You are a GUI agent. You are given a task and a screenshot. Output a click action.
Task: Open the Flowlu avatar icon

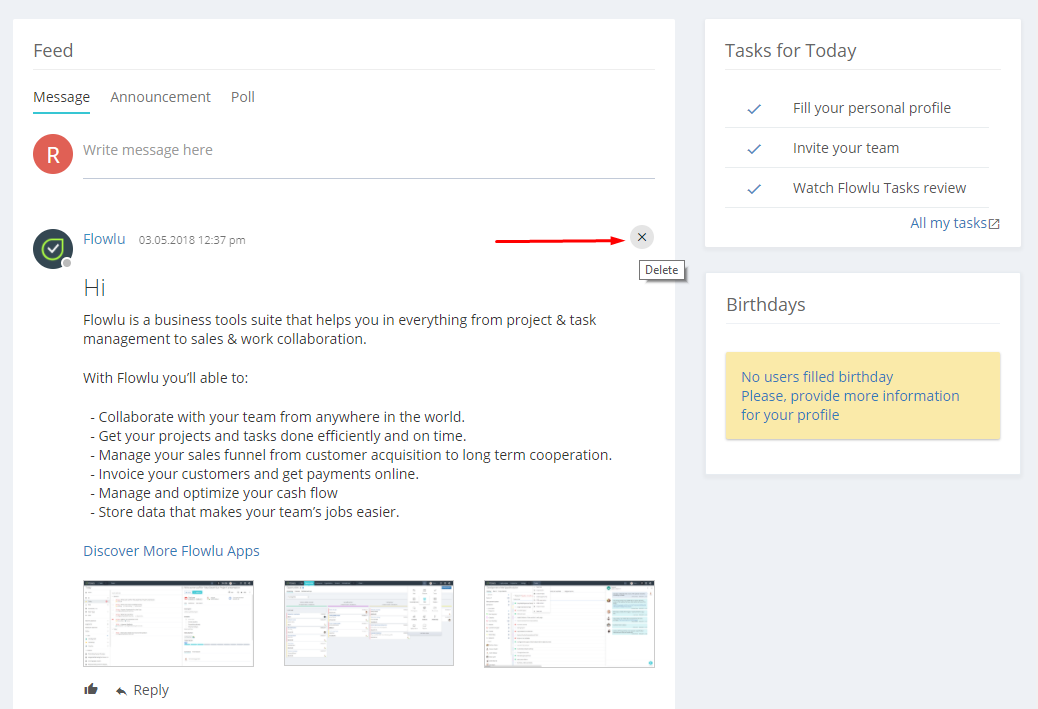[x=53, y=249]
